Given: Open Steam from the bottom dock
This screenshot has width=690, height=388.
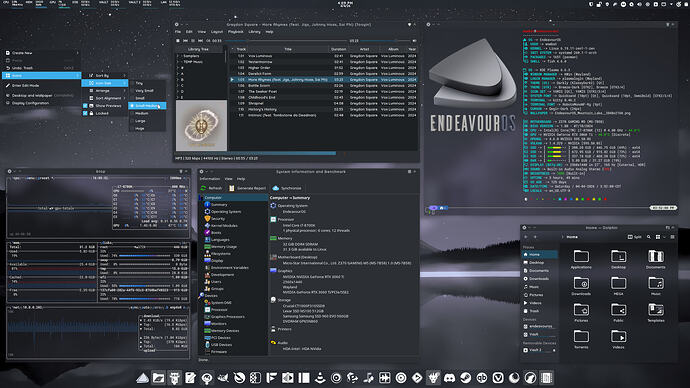Looking at the screenshot, I should click(x=466, y=377).
